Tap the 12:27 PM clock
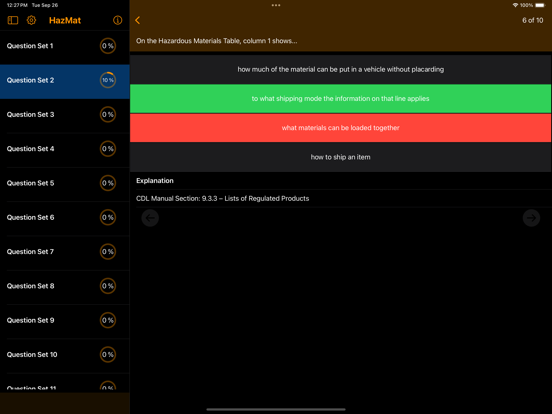The image size is (552, 414). (x=17, y=5)
